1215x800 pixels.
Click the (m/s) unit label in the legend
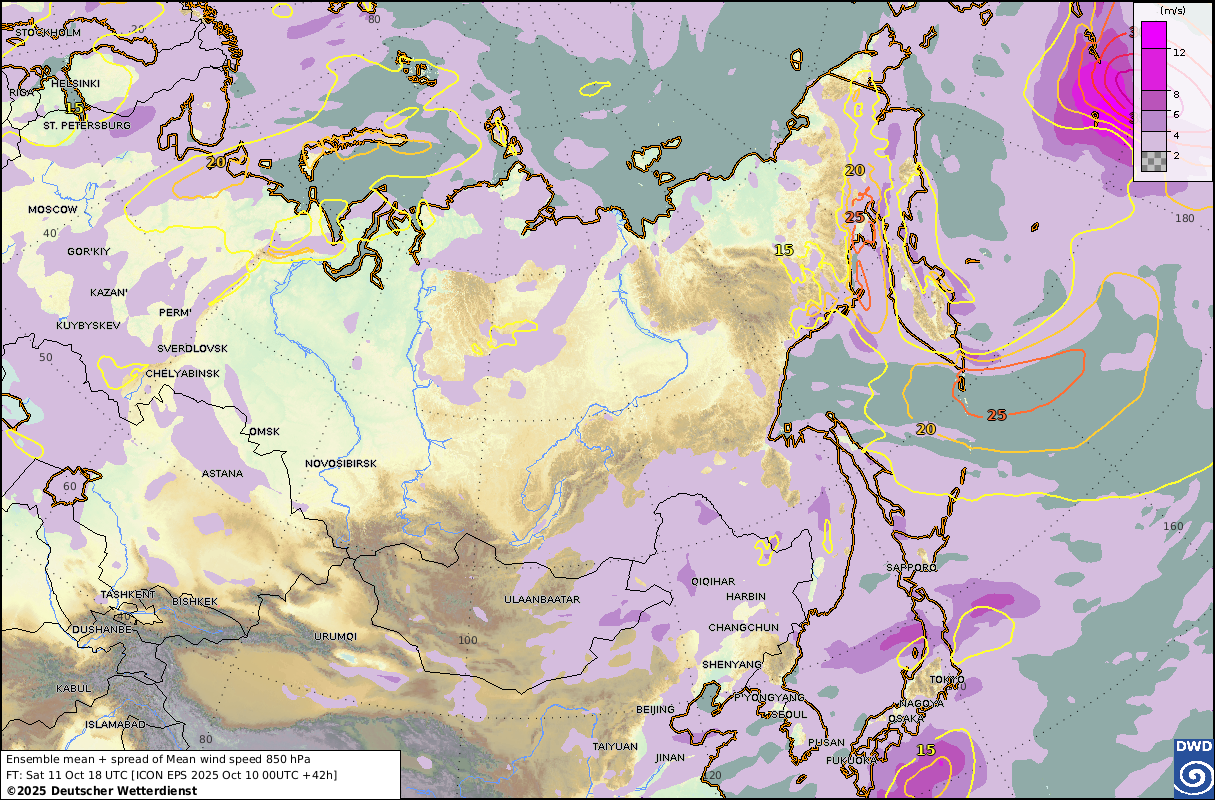1172,9
